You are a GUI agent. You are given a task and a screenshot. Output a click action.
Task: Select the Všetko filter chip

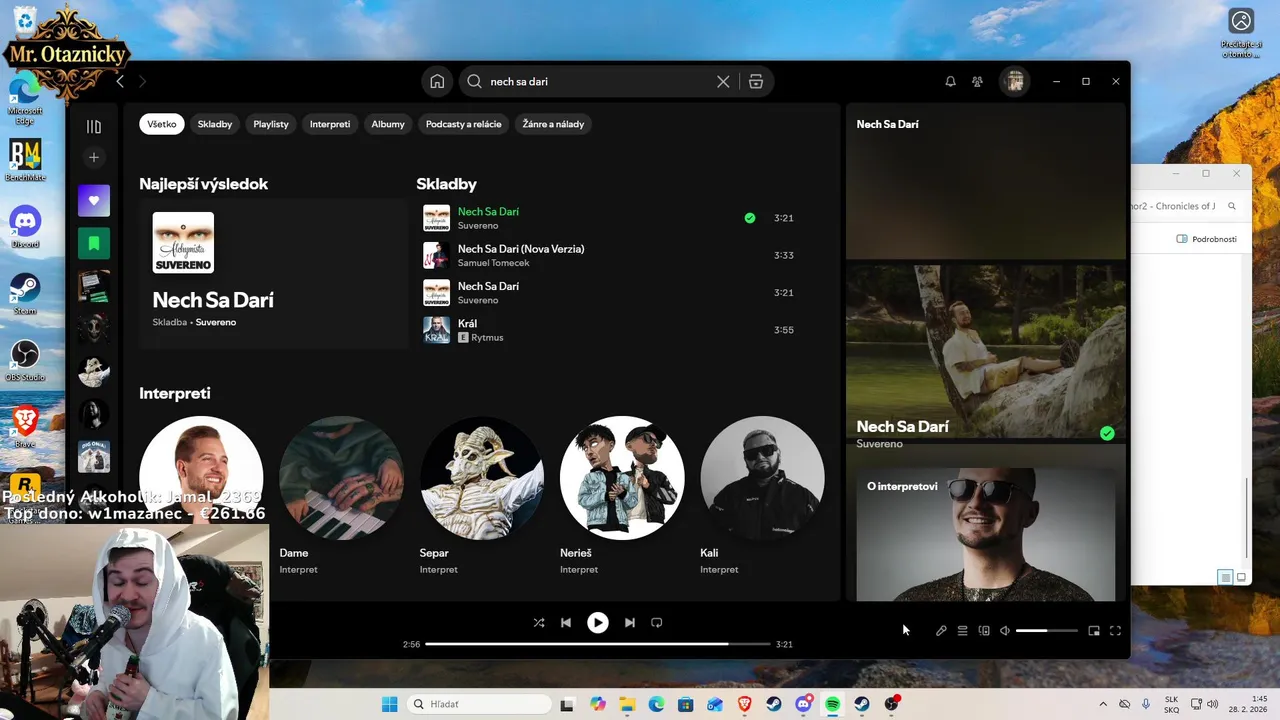pyautogui.click(x=161, y=124)
